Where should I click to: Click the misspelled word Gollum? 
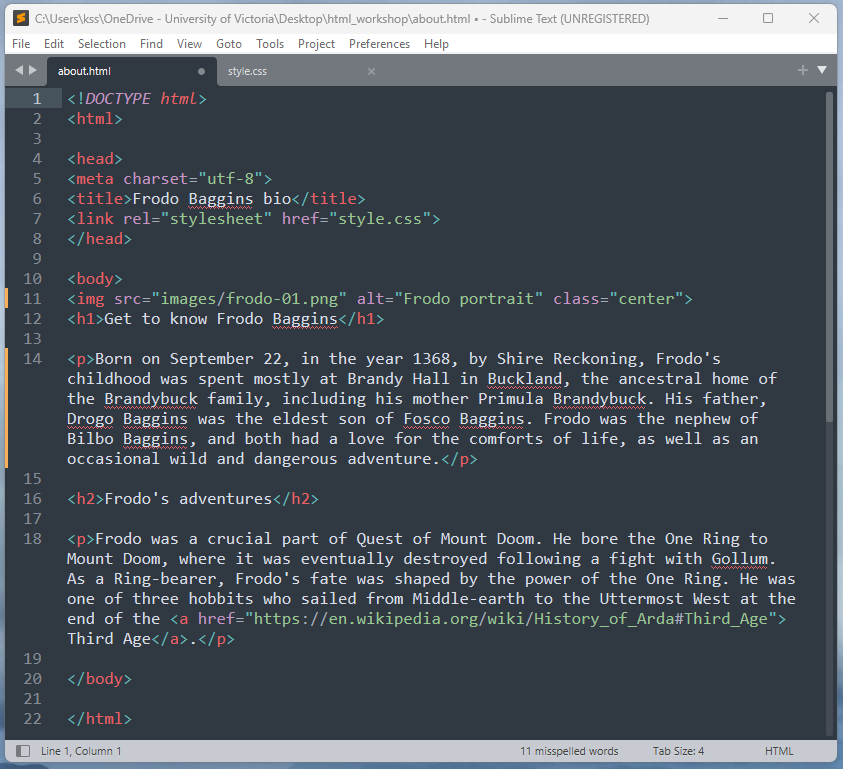coord(739,559)
